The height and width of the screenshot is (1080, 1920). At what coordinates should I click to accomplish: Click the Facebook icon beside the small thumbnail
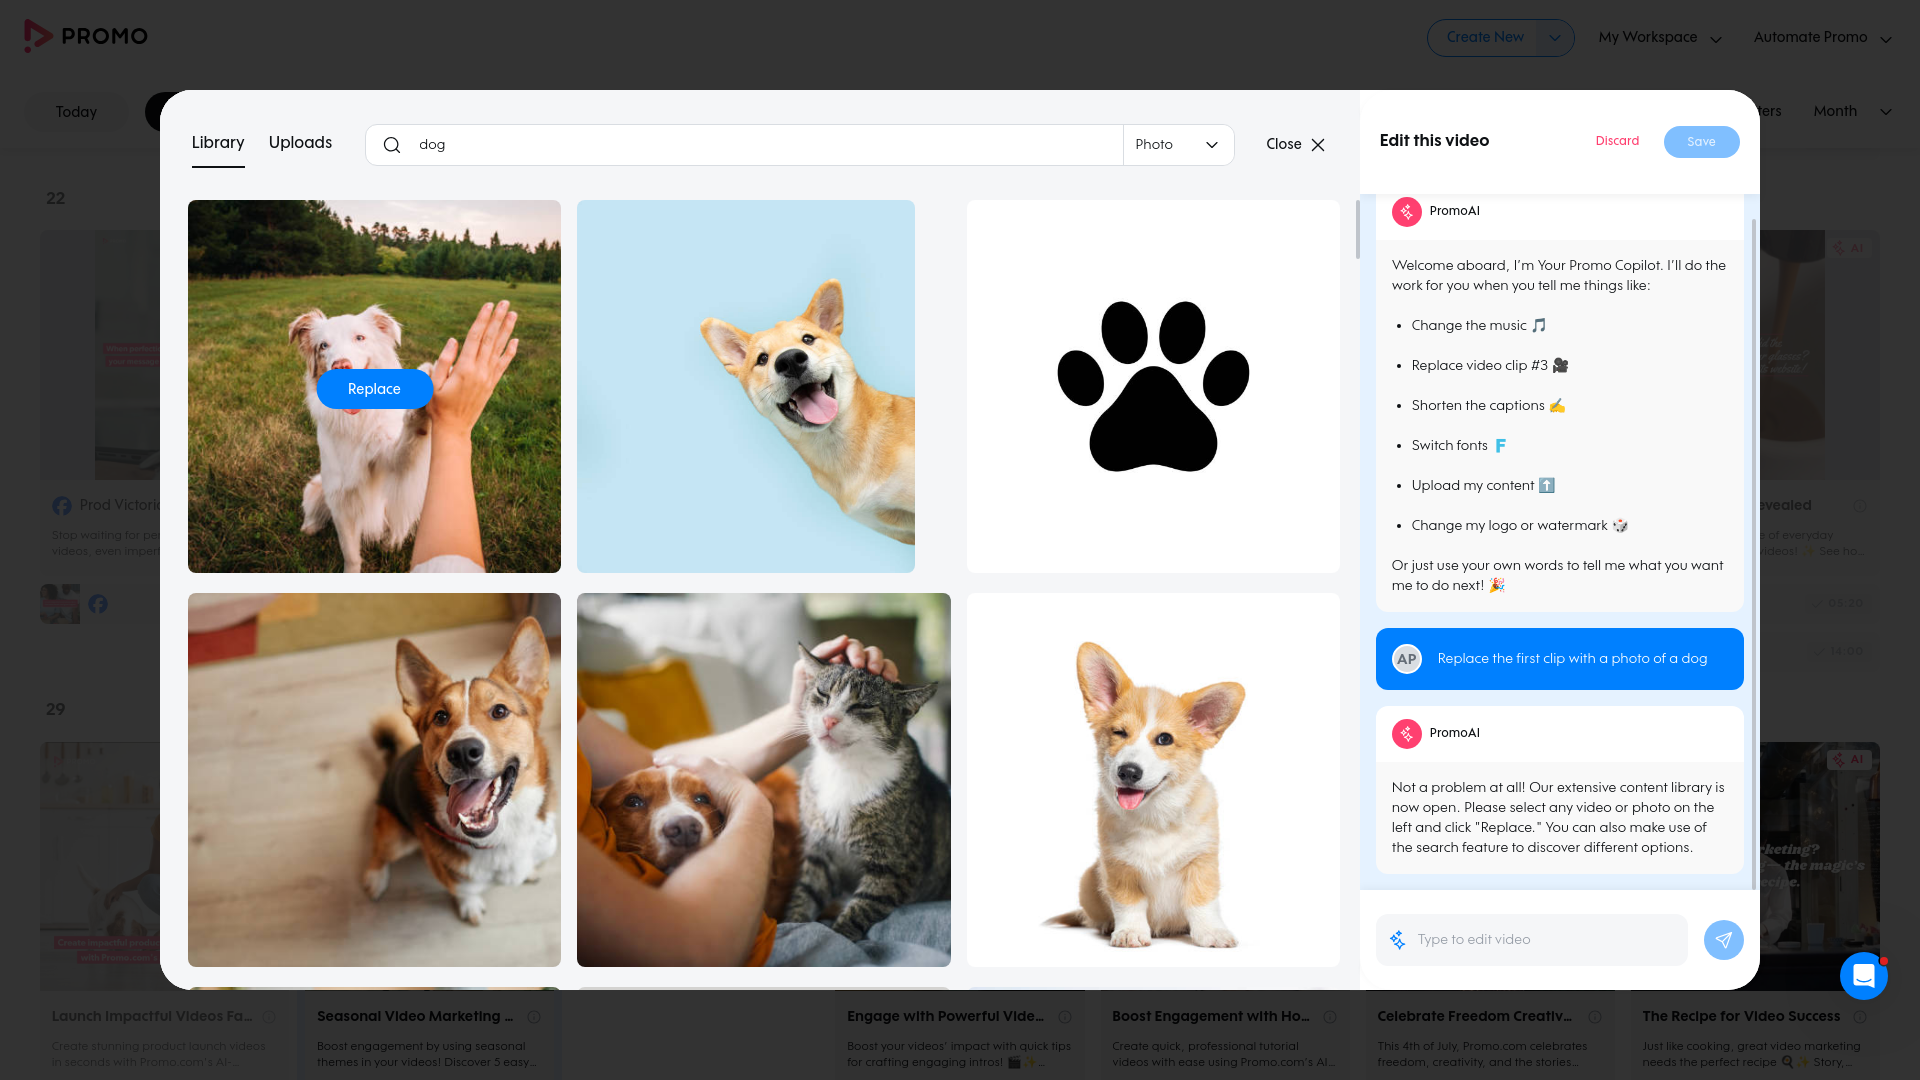pos(98,604)
